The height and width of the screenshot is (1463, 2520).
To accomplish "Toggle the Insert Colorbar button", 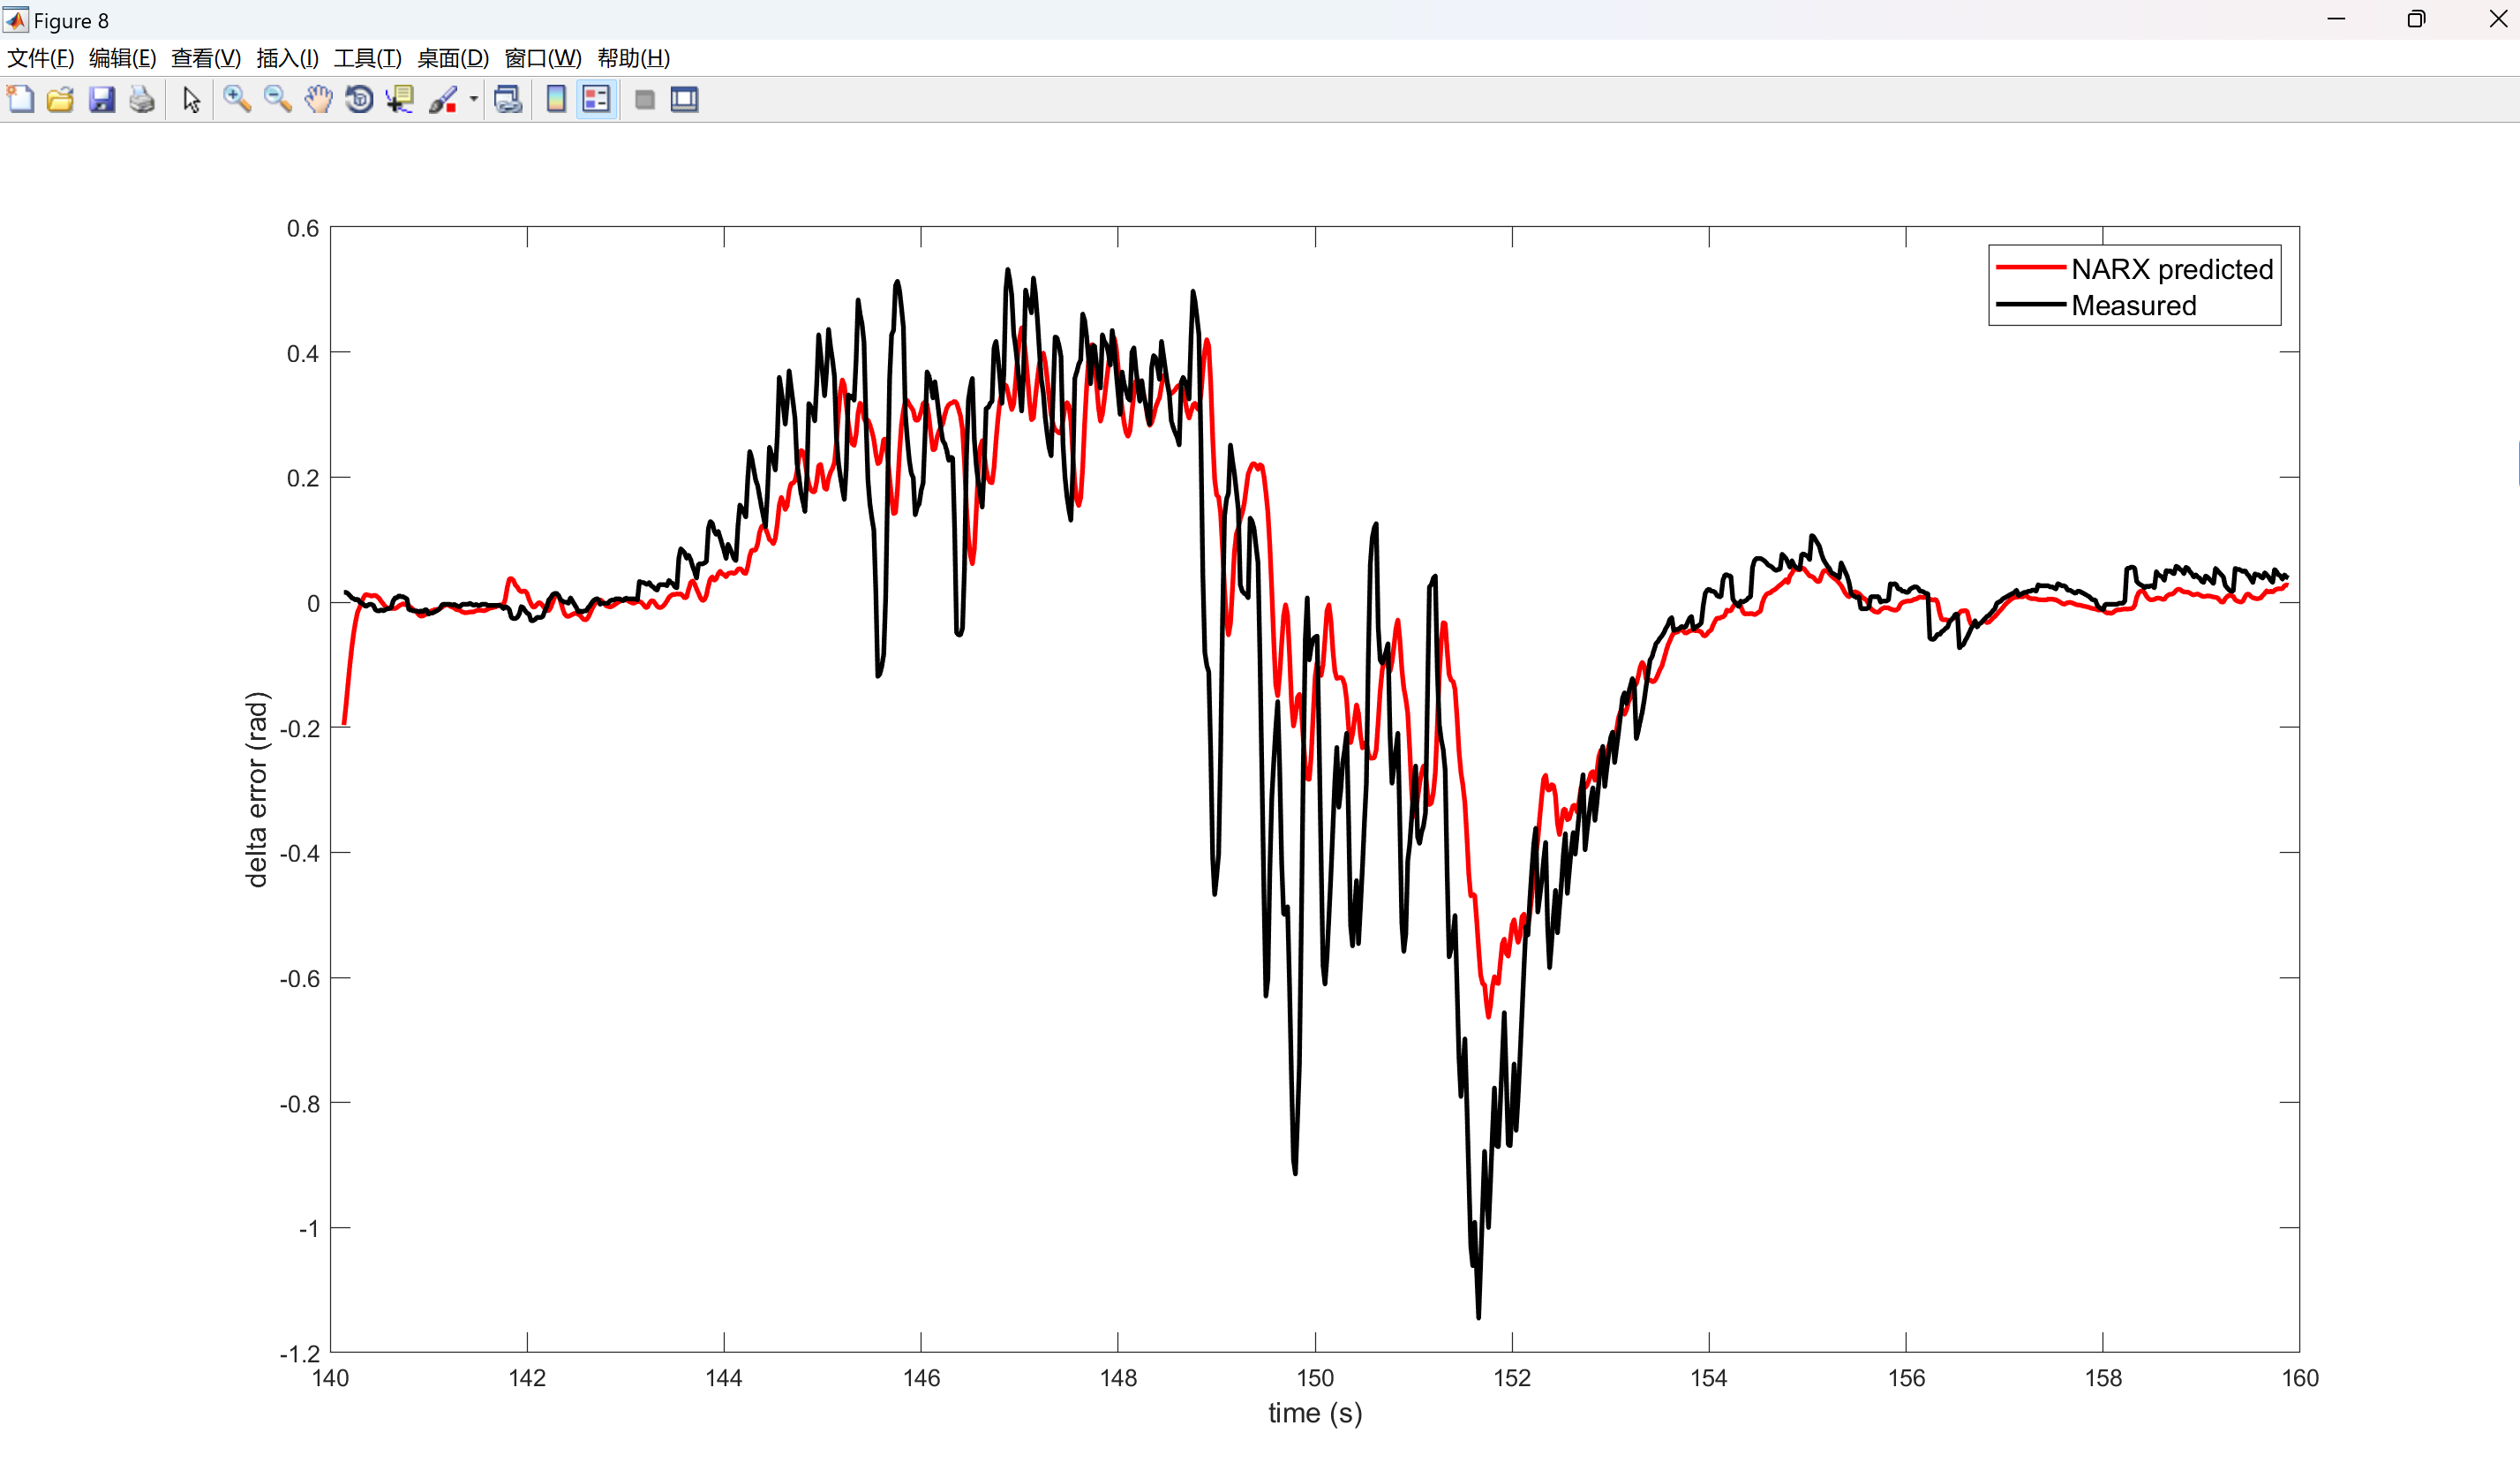I will (x=556, y=100).
